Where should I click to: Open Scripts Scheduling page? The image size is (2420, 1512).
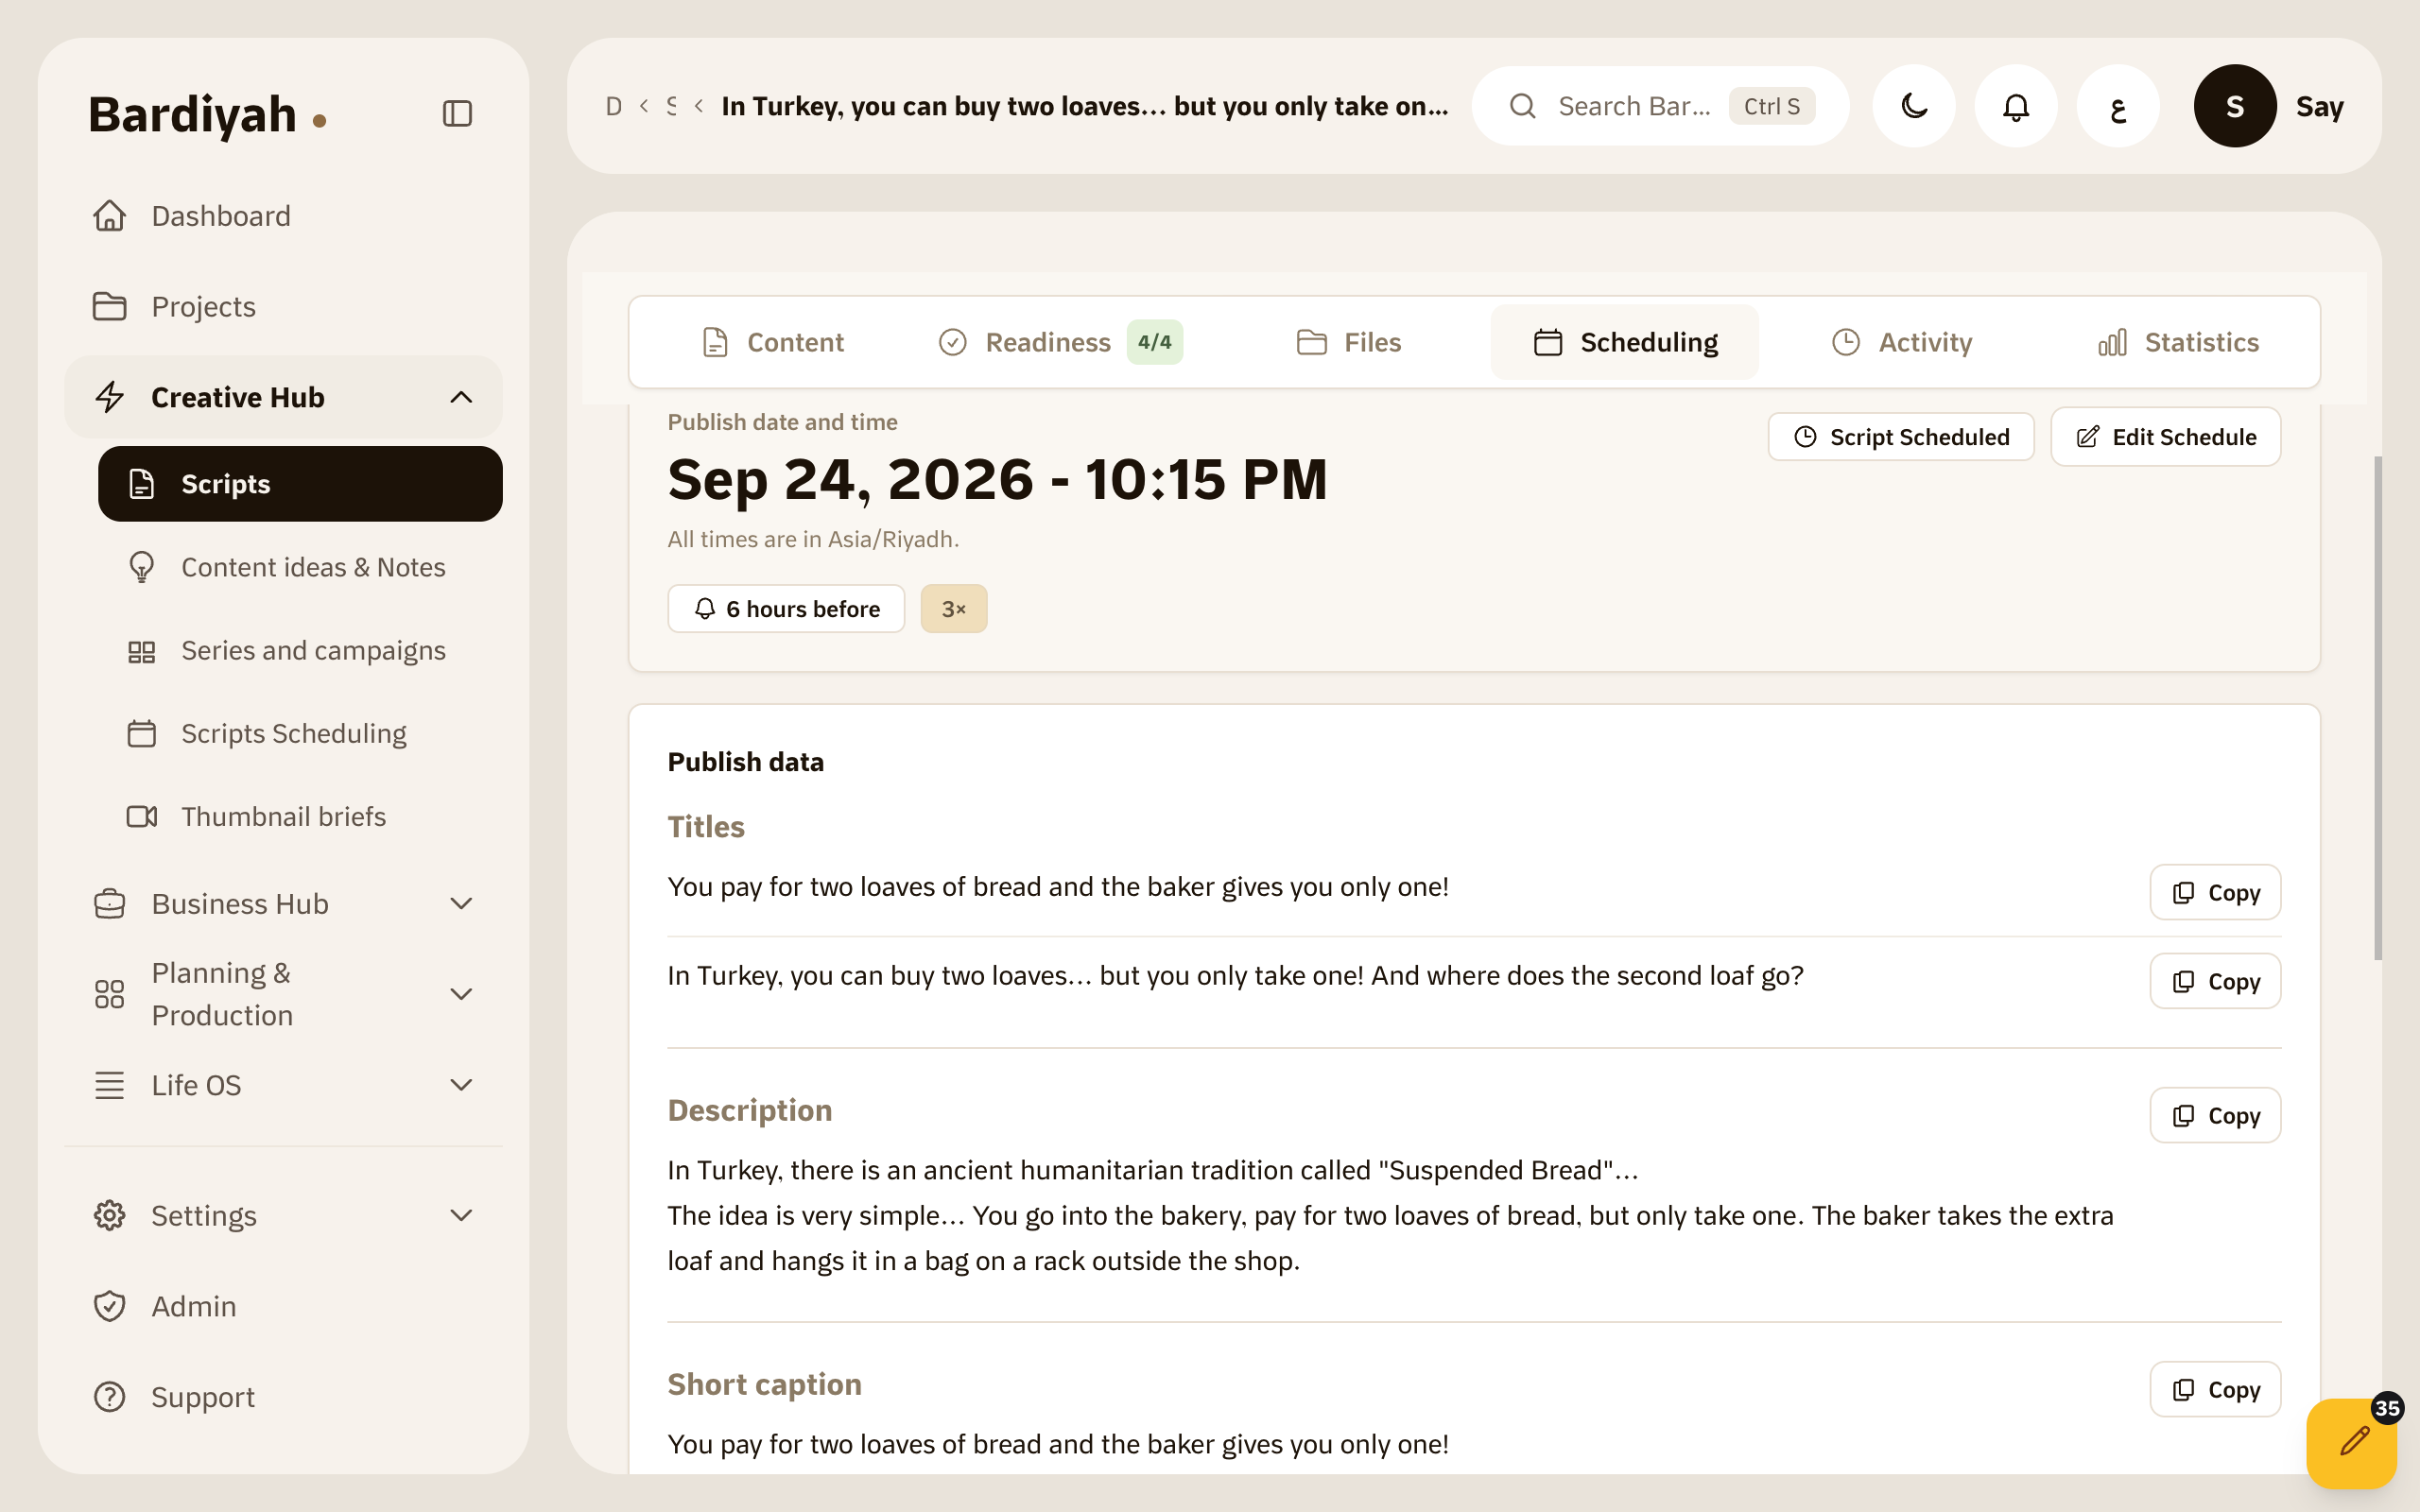pyautogui.click(x=300, y=733)
